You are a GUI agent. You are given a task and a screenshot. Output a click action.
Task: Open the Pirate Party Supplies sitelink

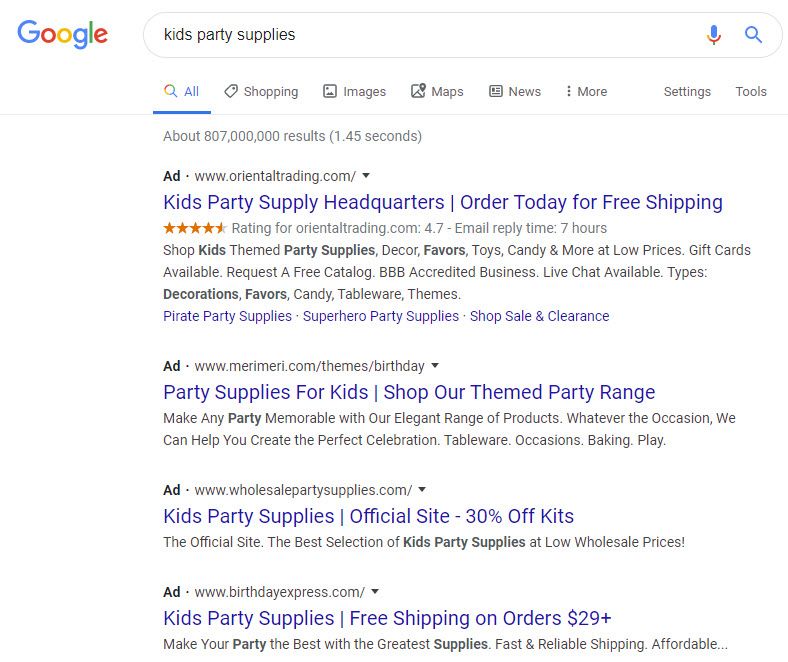[x=227, y=316]
